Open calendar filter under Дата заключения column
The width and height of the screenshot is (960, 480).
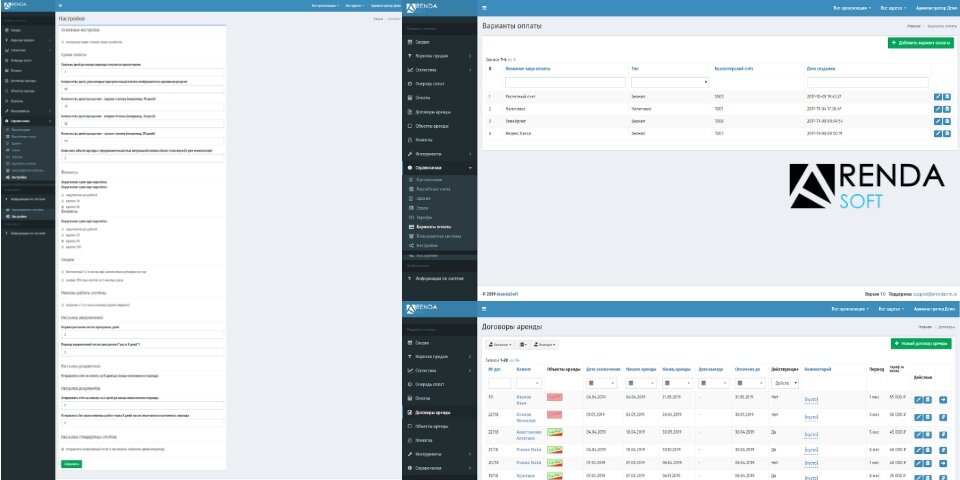click(601, 383)
